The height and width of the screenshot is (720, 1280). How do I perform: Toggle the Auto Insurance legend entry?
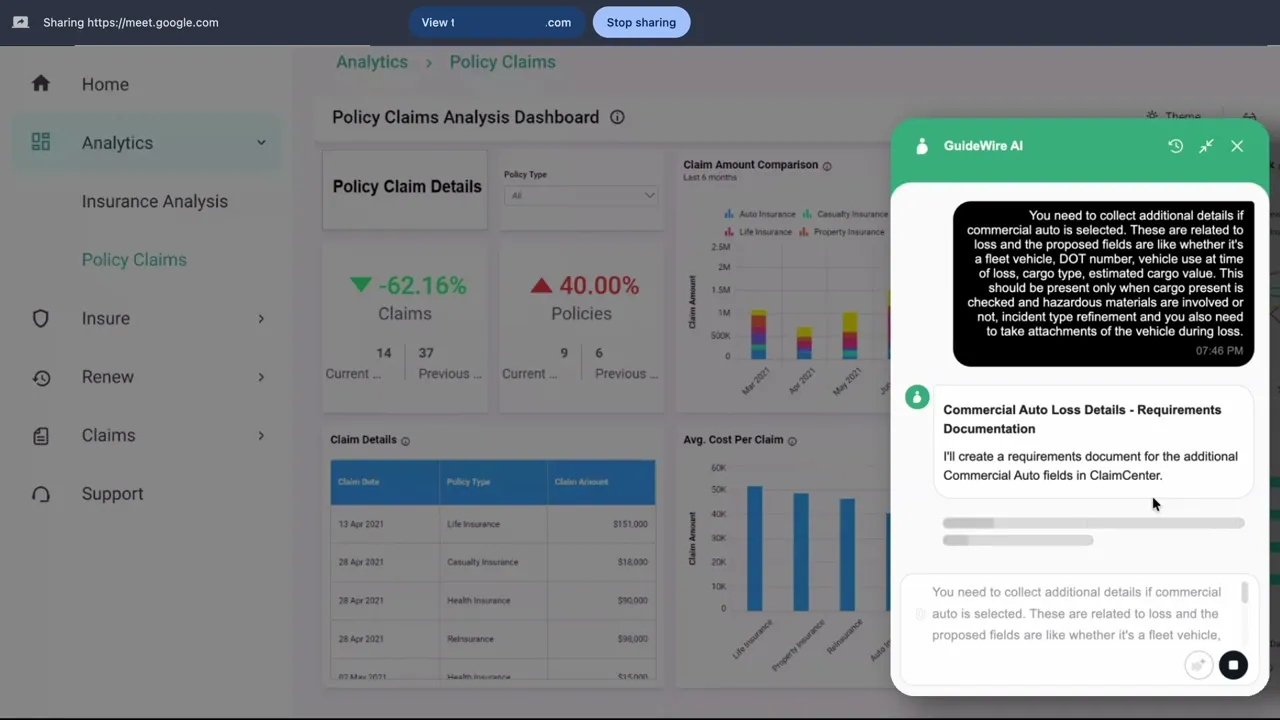(759, 214)
